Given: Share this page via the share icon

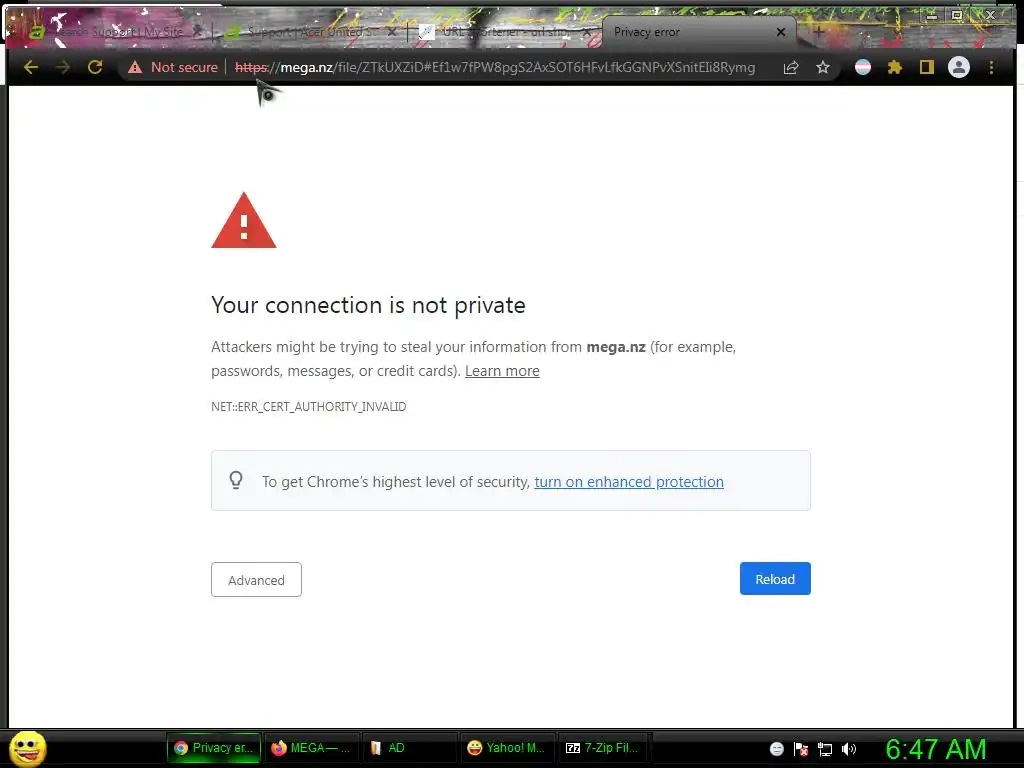Looking at the screenshot, I should (x=791, y=67).
